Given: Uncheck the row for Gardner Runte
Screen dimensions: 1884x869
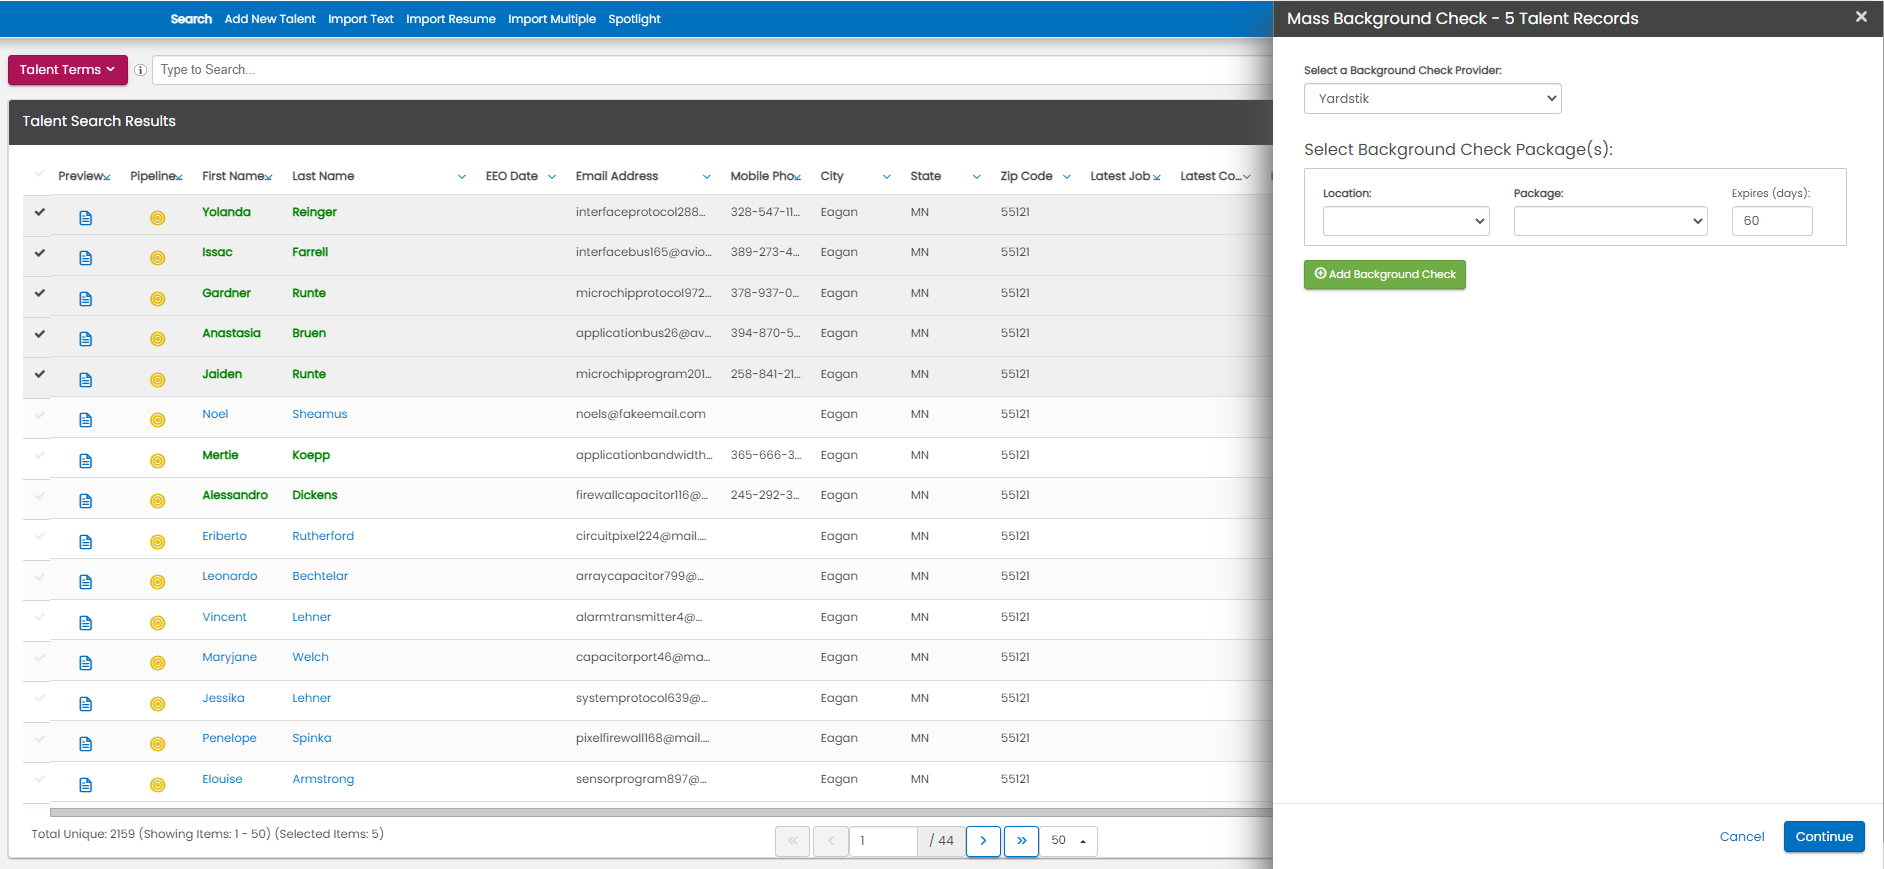Looking at the screenshot, I should [x=40, y=293].
